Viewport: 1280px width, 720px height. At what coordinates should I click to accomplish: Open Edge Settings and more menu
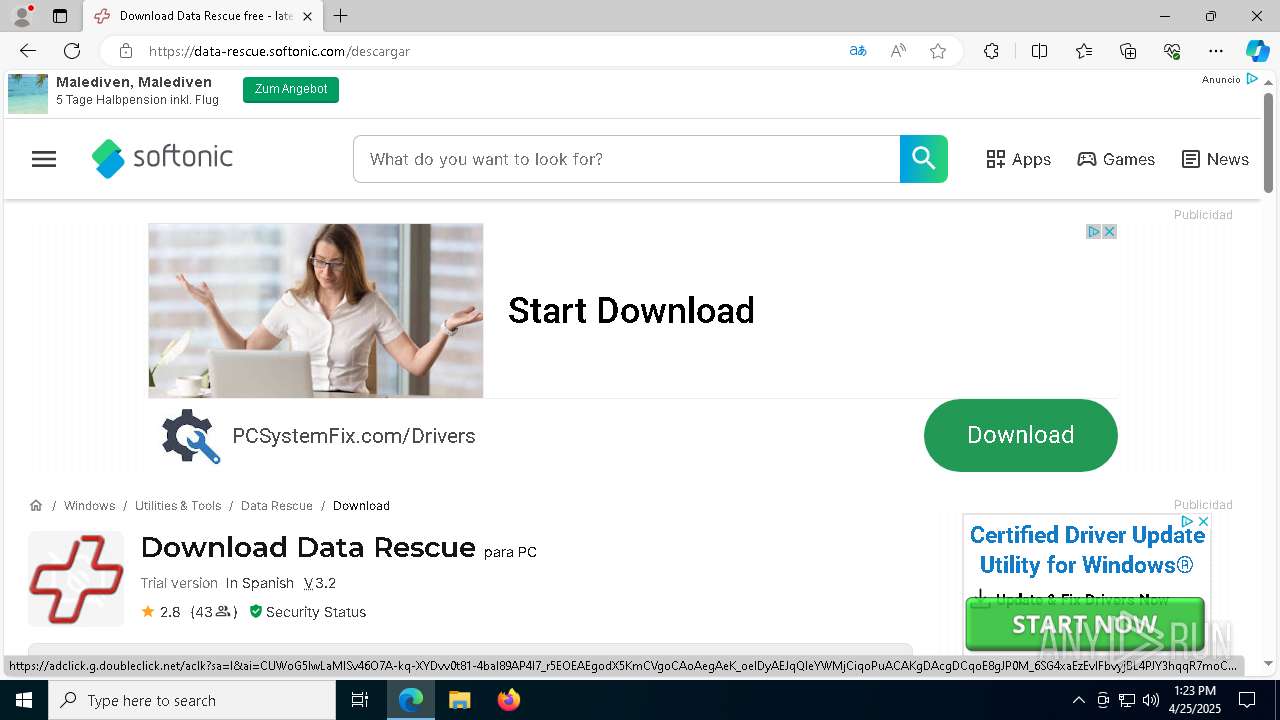pos(1216,51)
